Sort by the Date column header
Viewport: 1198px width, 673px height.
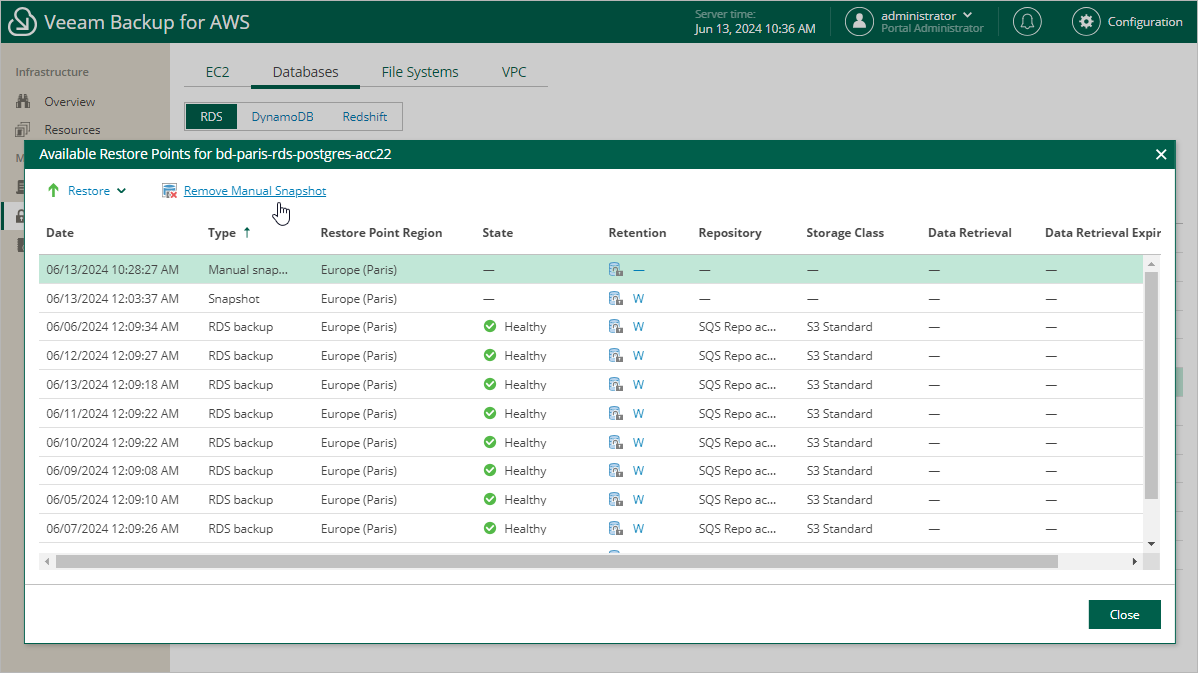click(x=60, y=233)
